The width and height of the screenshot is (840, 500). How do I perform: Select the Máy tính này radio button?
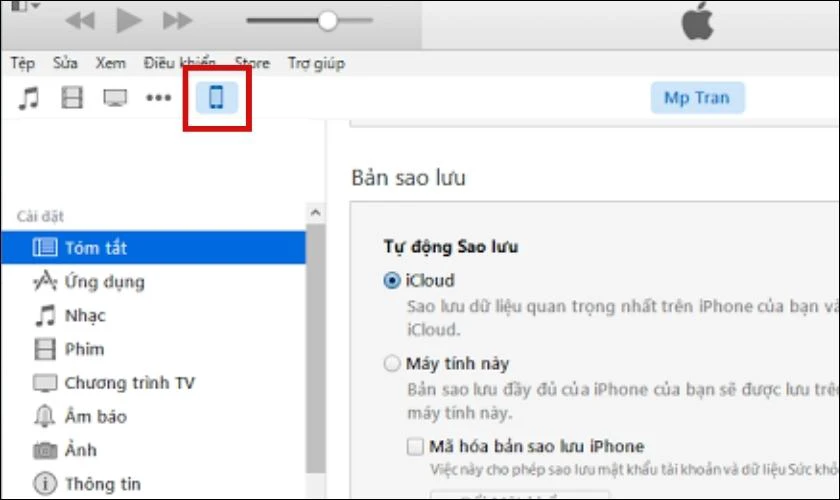pos(392,363)
